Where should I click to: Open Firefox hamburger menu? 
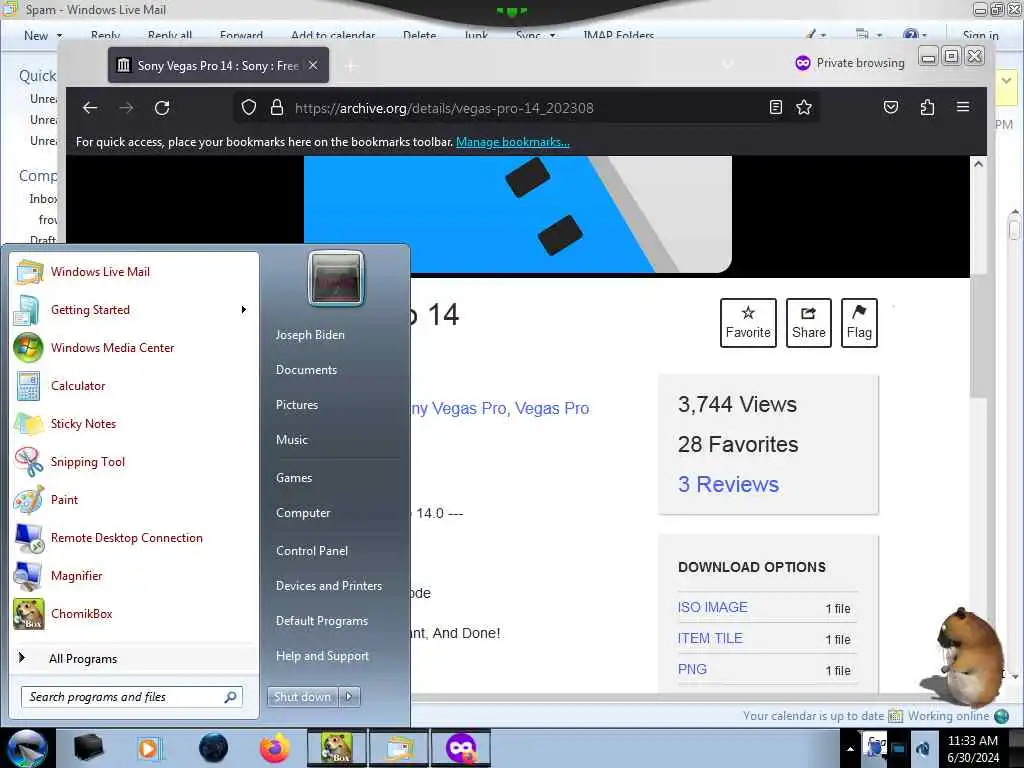963,106
